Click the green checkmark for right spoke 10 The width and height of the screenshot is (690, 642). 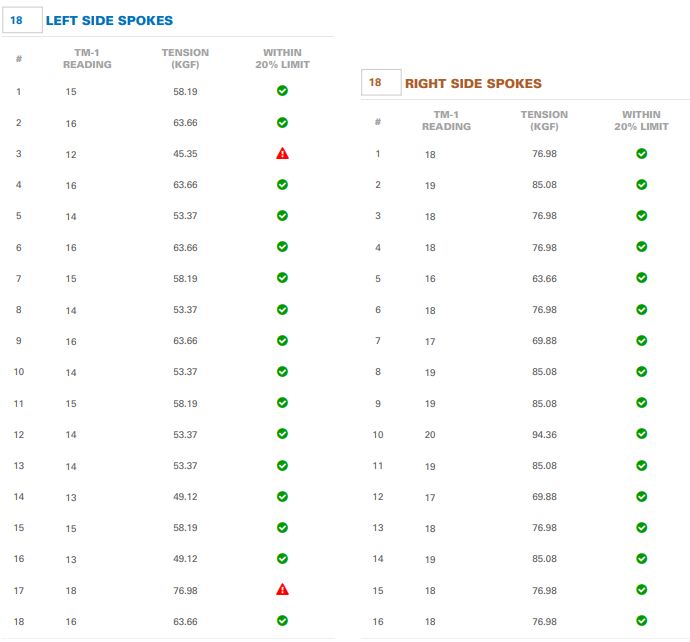click(x=642, y=434)
